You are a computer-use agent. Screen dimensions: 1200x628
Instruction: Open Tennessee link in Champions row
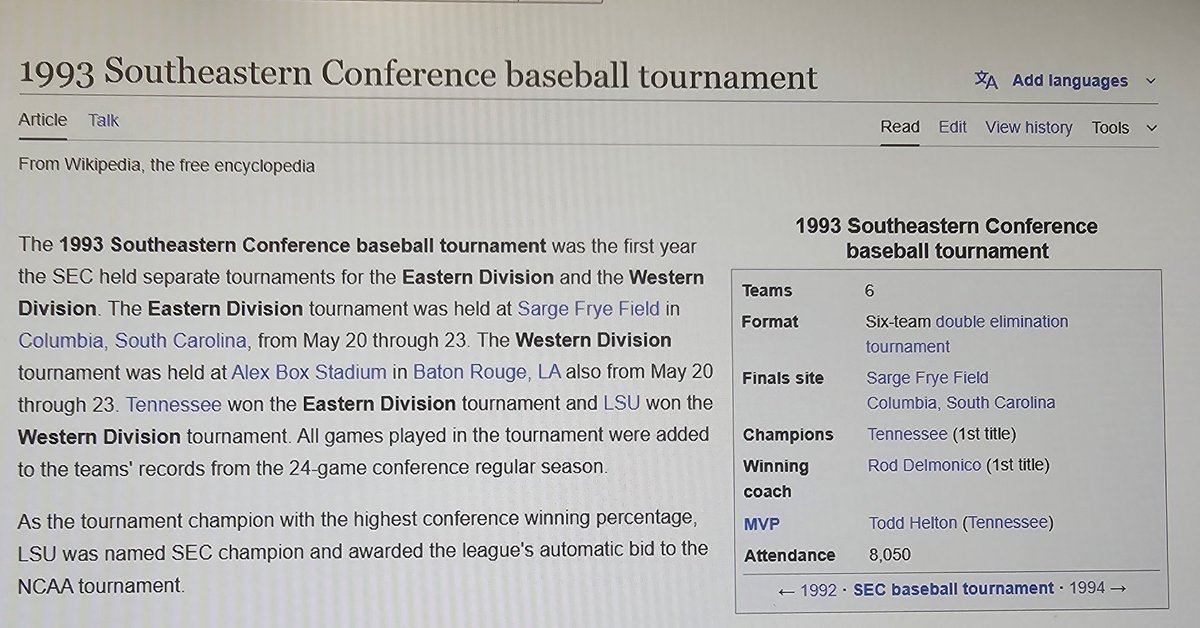coord(906,435)
